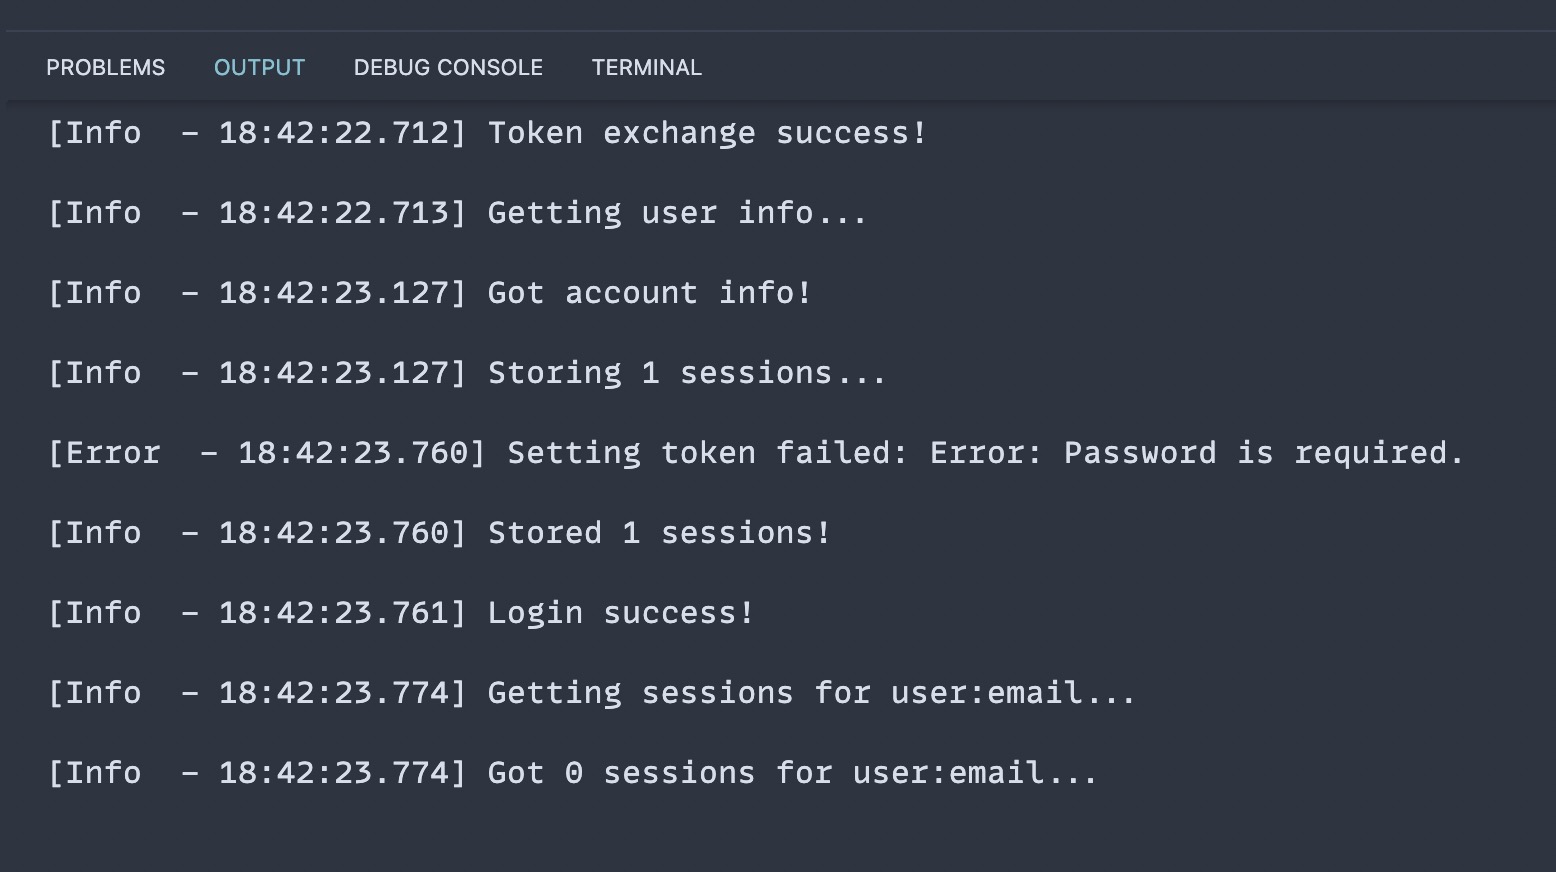This screenshot has width=1556, height=872.
Task: Click the timestamp 18:42:22.712
Action: click(337, 132)
